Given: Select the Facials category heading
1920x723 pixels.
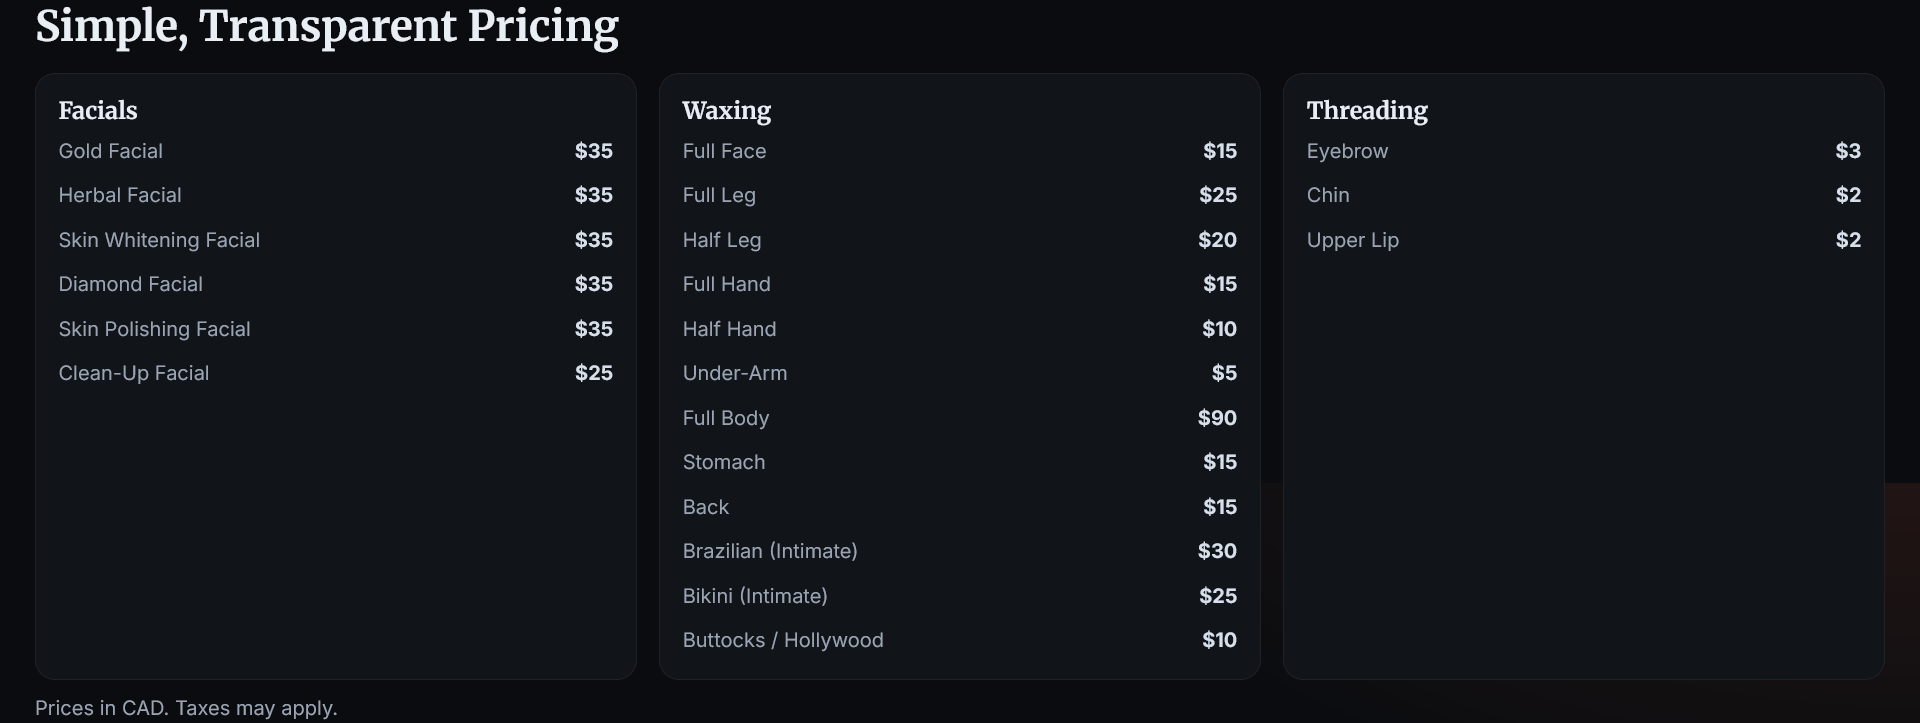Looking at the screenshot, I should tap(98, 110).
